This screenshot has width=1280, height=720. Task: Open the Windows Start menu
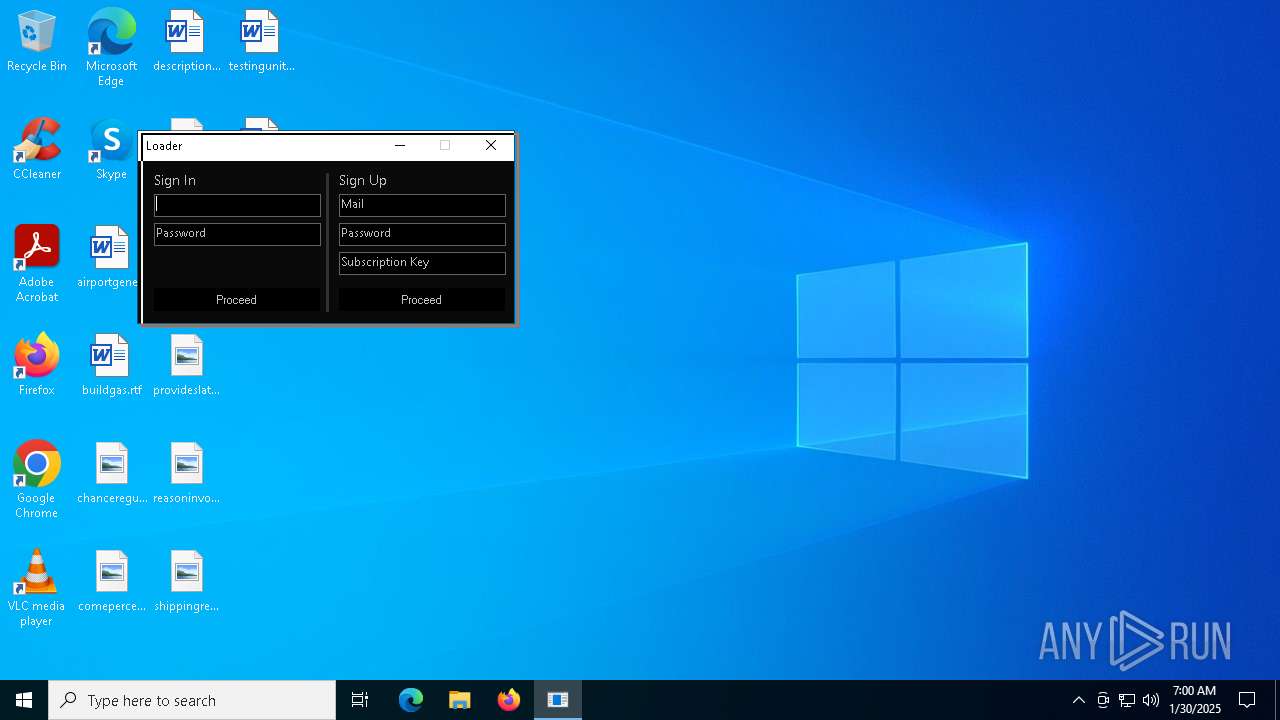click(24, 700)
